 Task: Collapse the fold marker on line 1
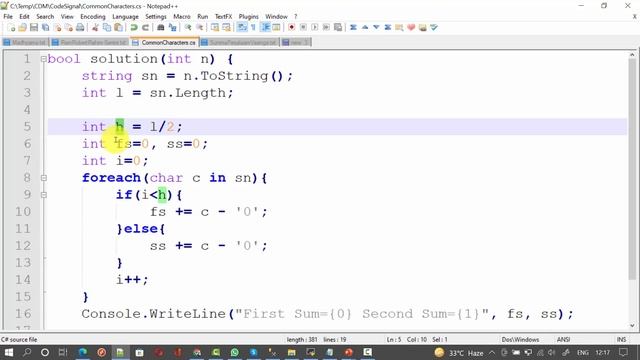pyautogui.click(x=44, y=59)
